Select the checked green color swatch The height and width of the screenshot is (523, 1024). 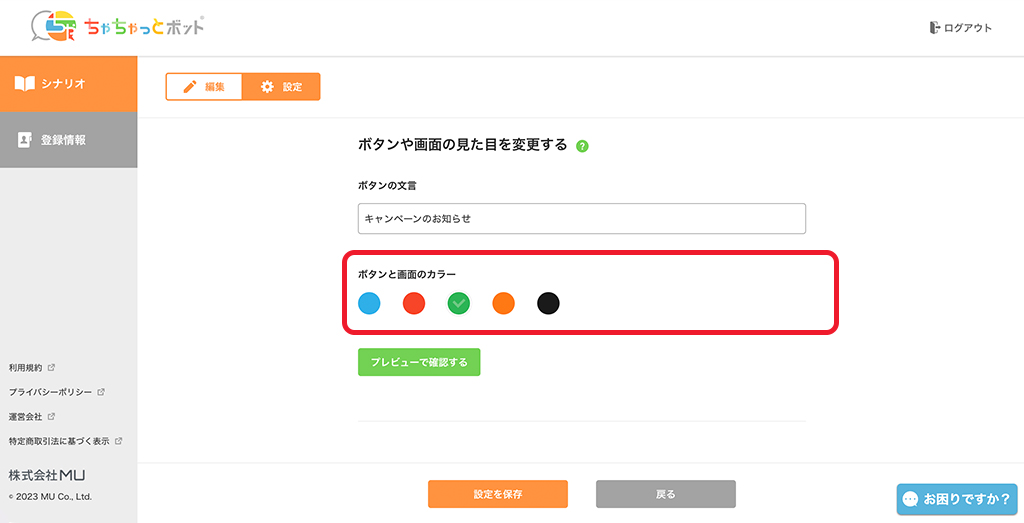tap(459, 303)
